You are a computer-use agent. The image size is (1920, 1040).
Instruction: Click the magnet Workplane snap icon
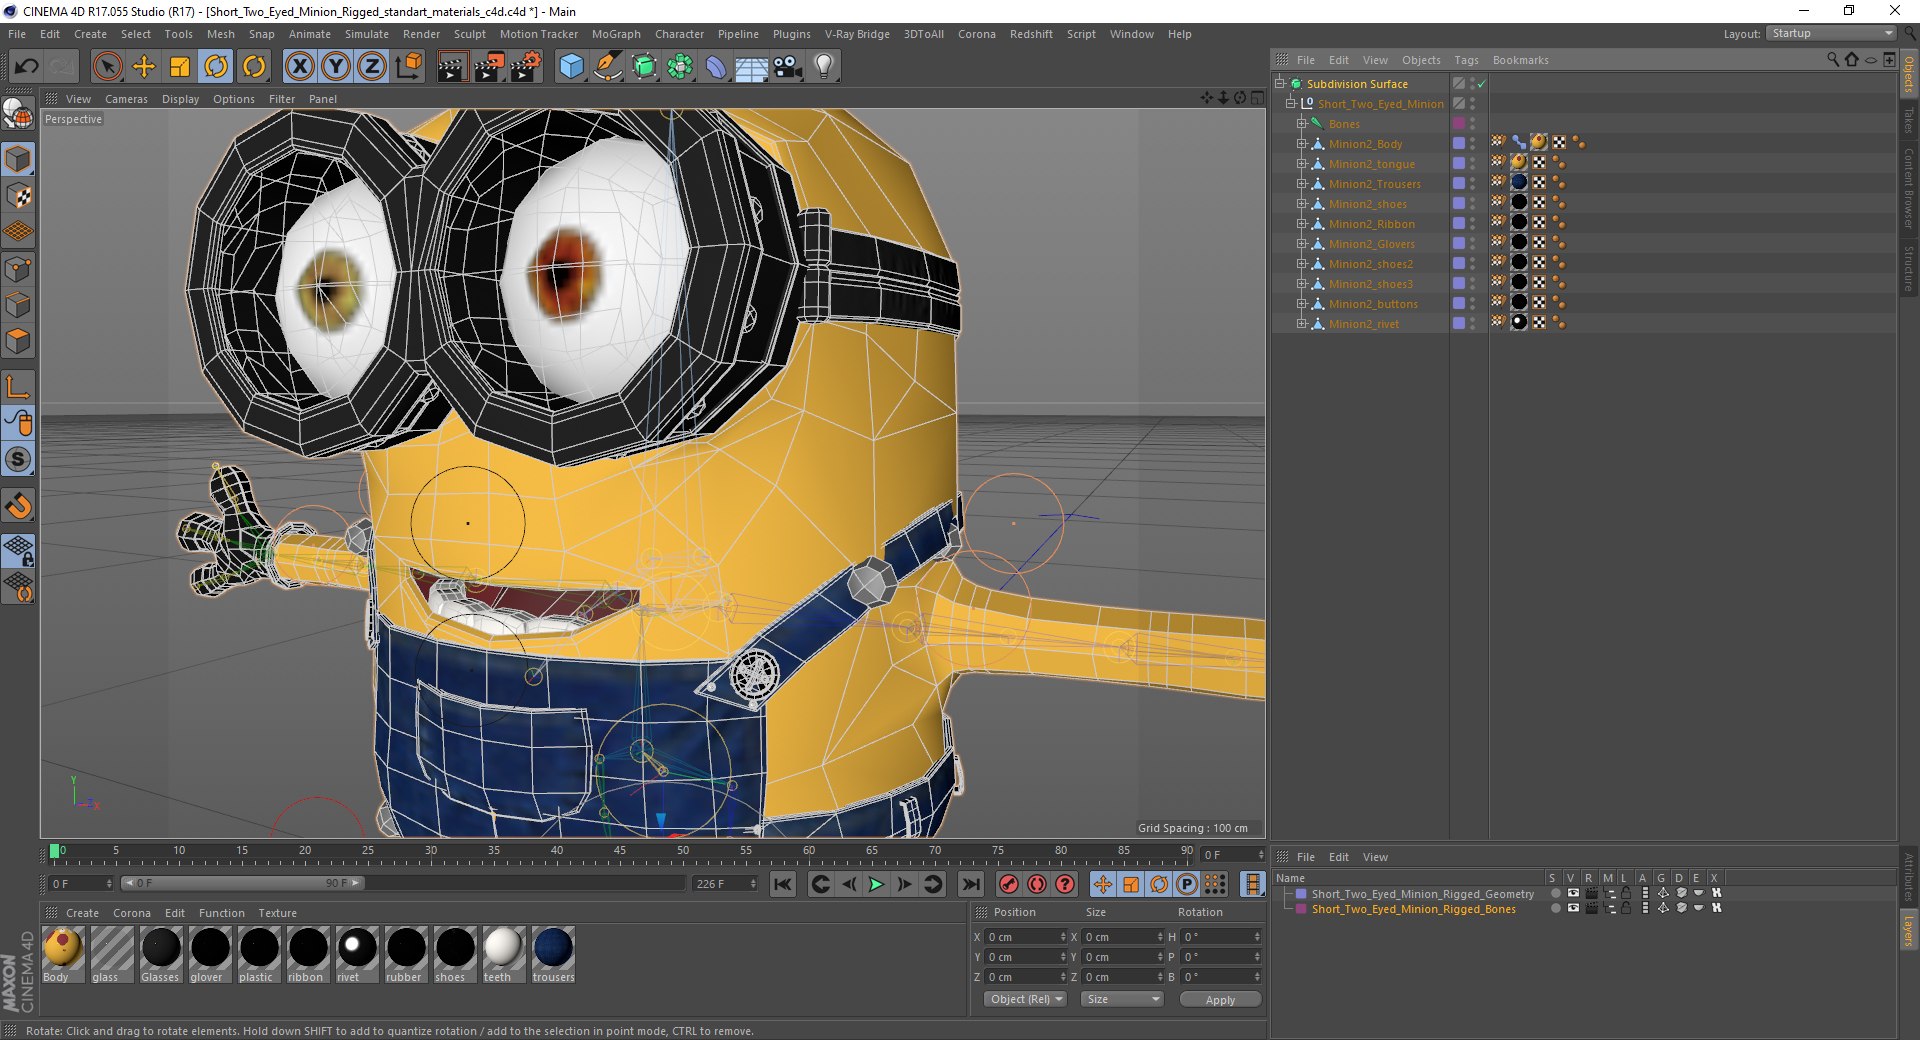coord(18,506)
